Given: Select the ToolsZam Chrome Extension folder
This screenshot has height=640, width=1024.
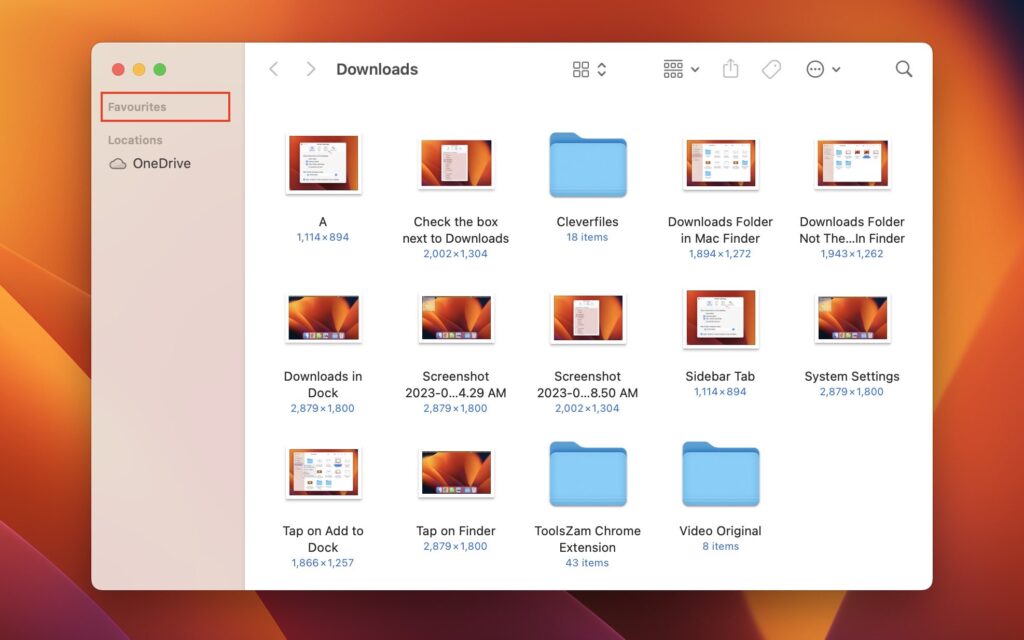Looking at the screenshot, I should (x=587, y=473).
